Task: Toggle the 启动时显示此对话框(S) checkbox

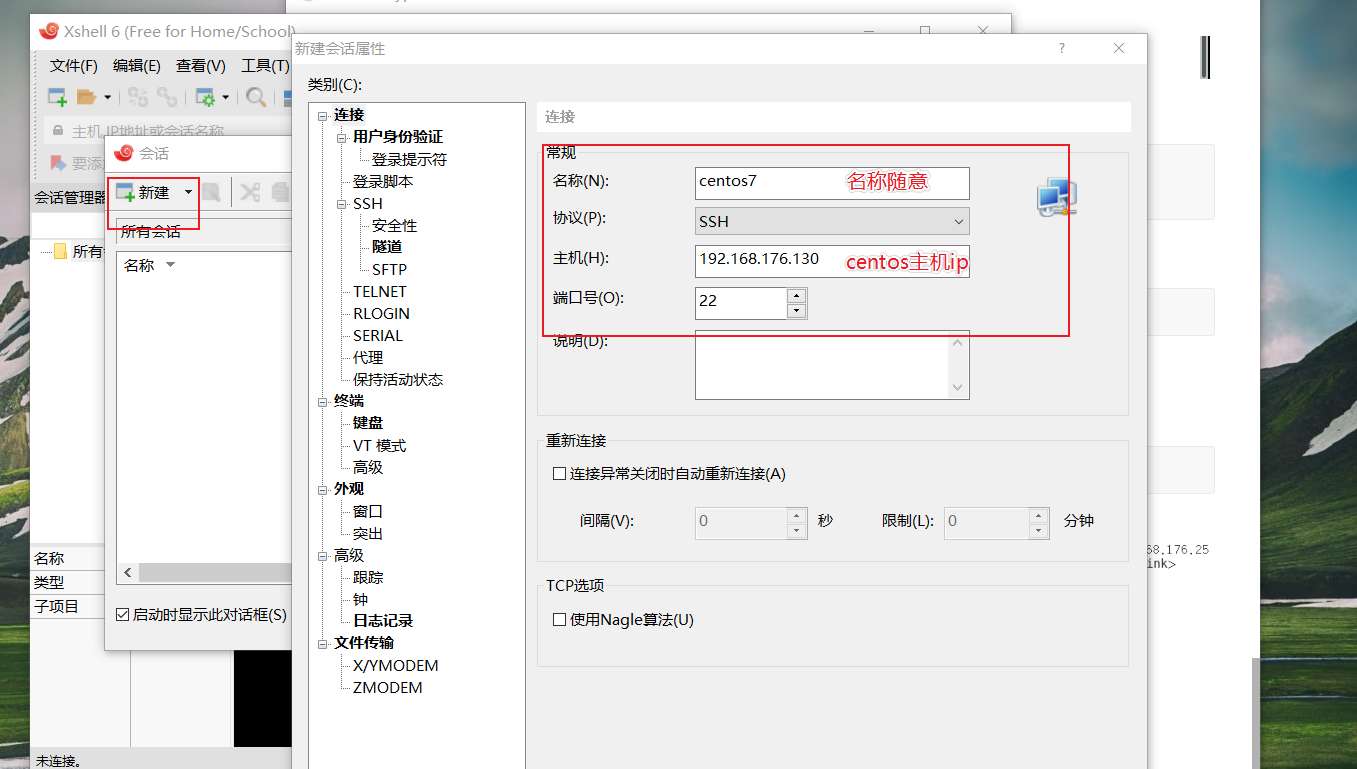Action: click(123, 615)
